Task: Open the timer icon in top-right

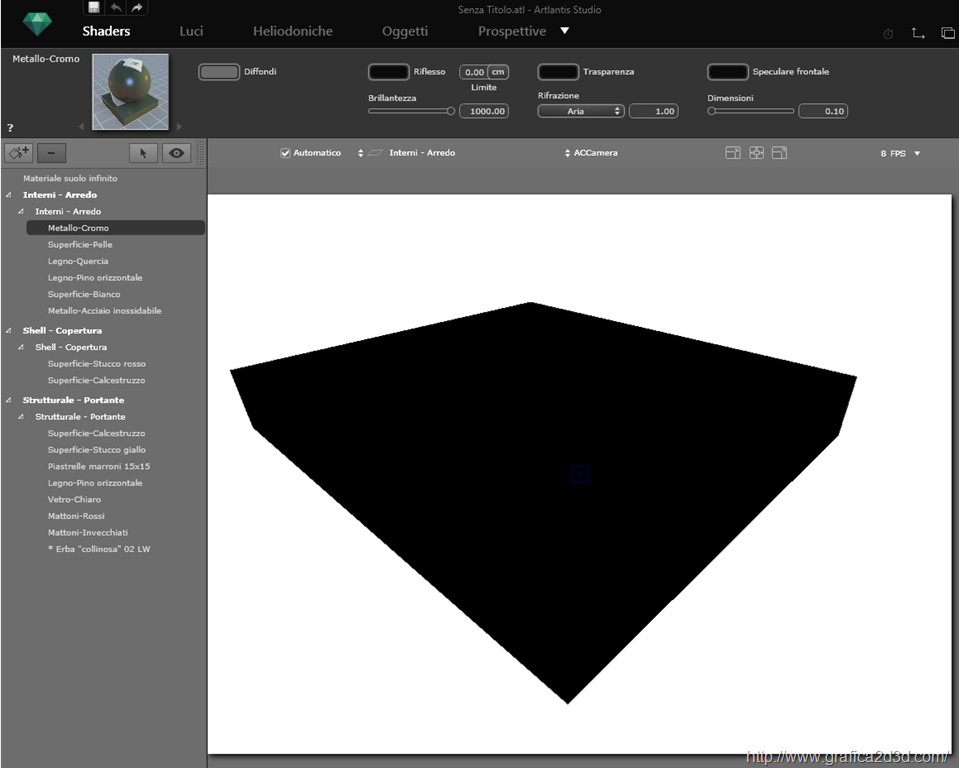Action: click(x=888, y=33)
